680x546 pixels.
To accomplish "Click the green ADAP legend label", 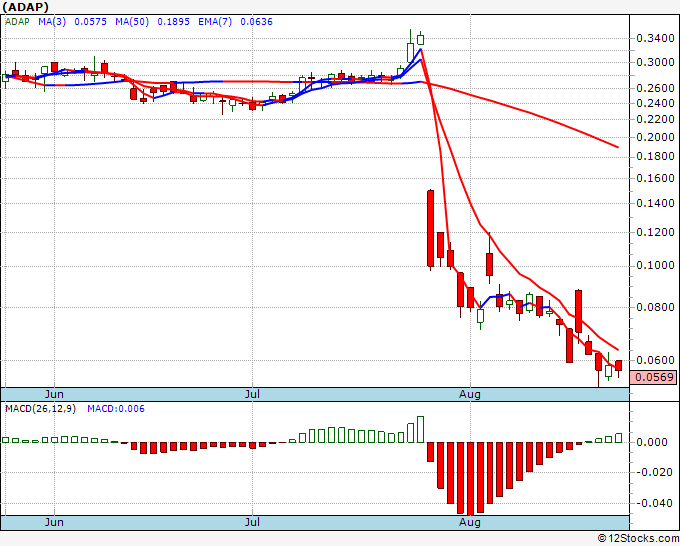I will pos(17,21).
